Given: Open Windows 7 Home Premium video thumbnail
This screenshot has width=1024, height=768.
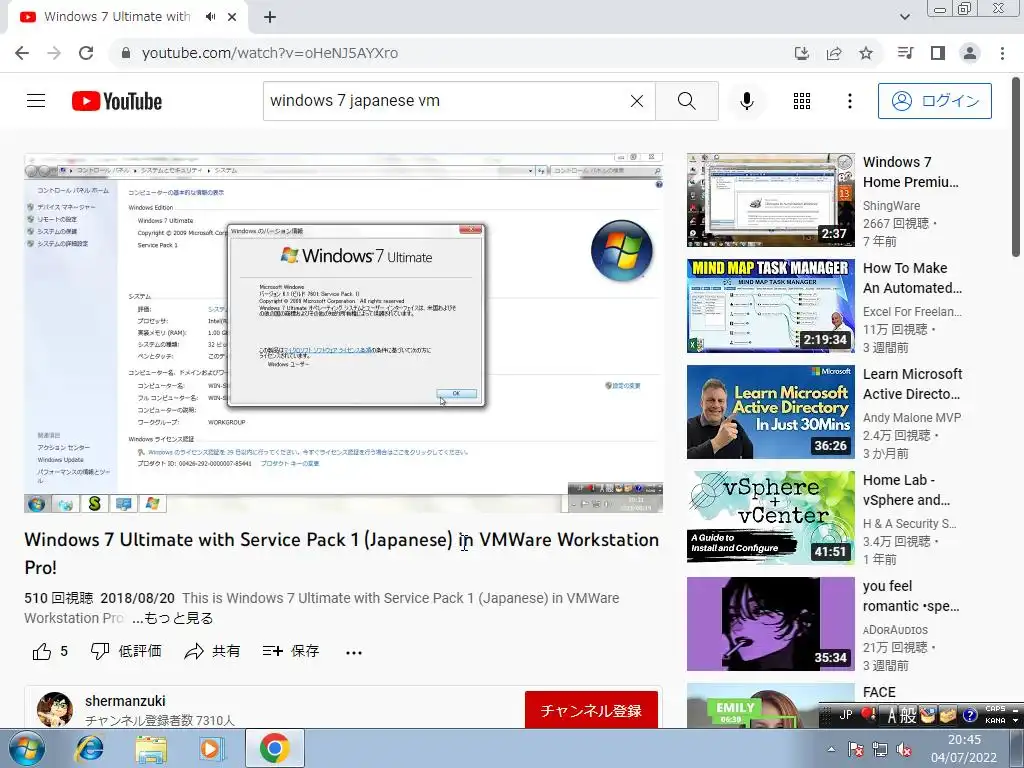Looking at the screenshot, I should [771, 200].
